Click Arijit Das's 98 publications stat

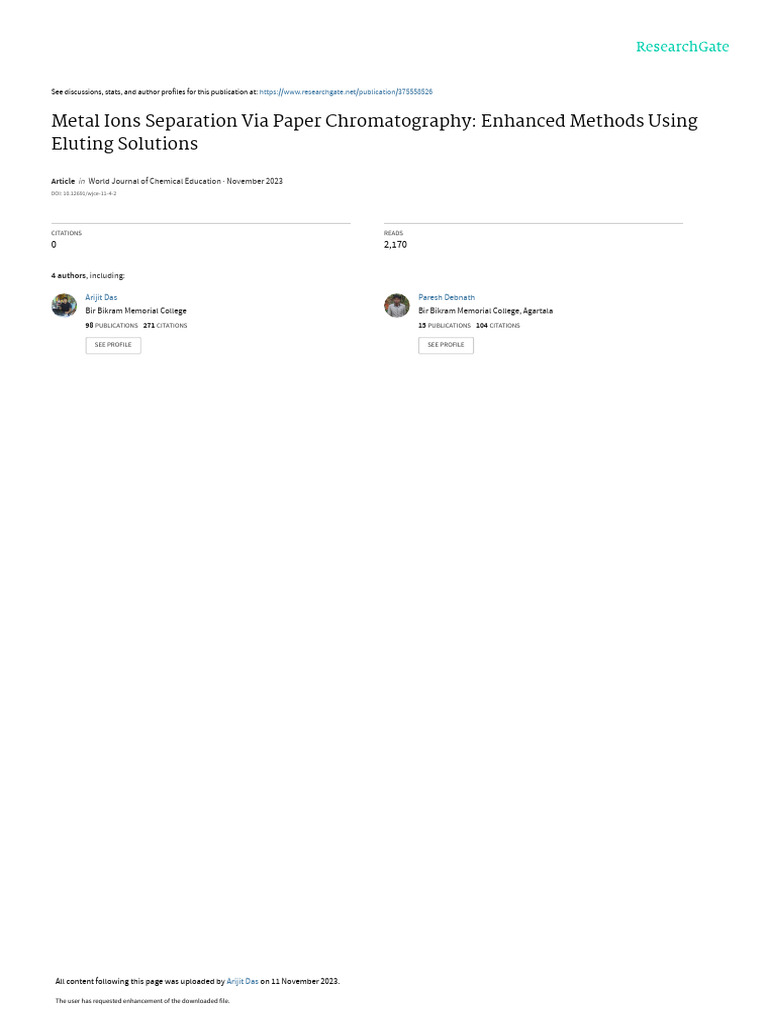coord(112,326)
